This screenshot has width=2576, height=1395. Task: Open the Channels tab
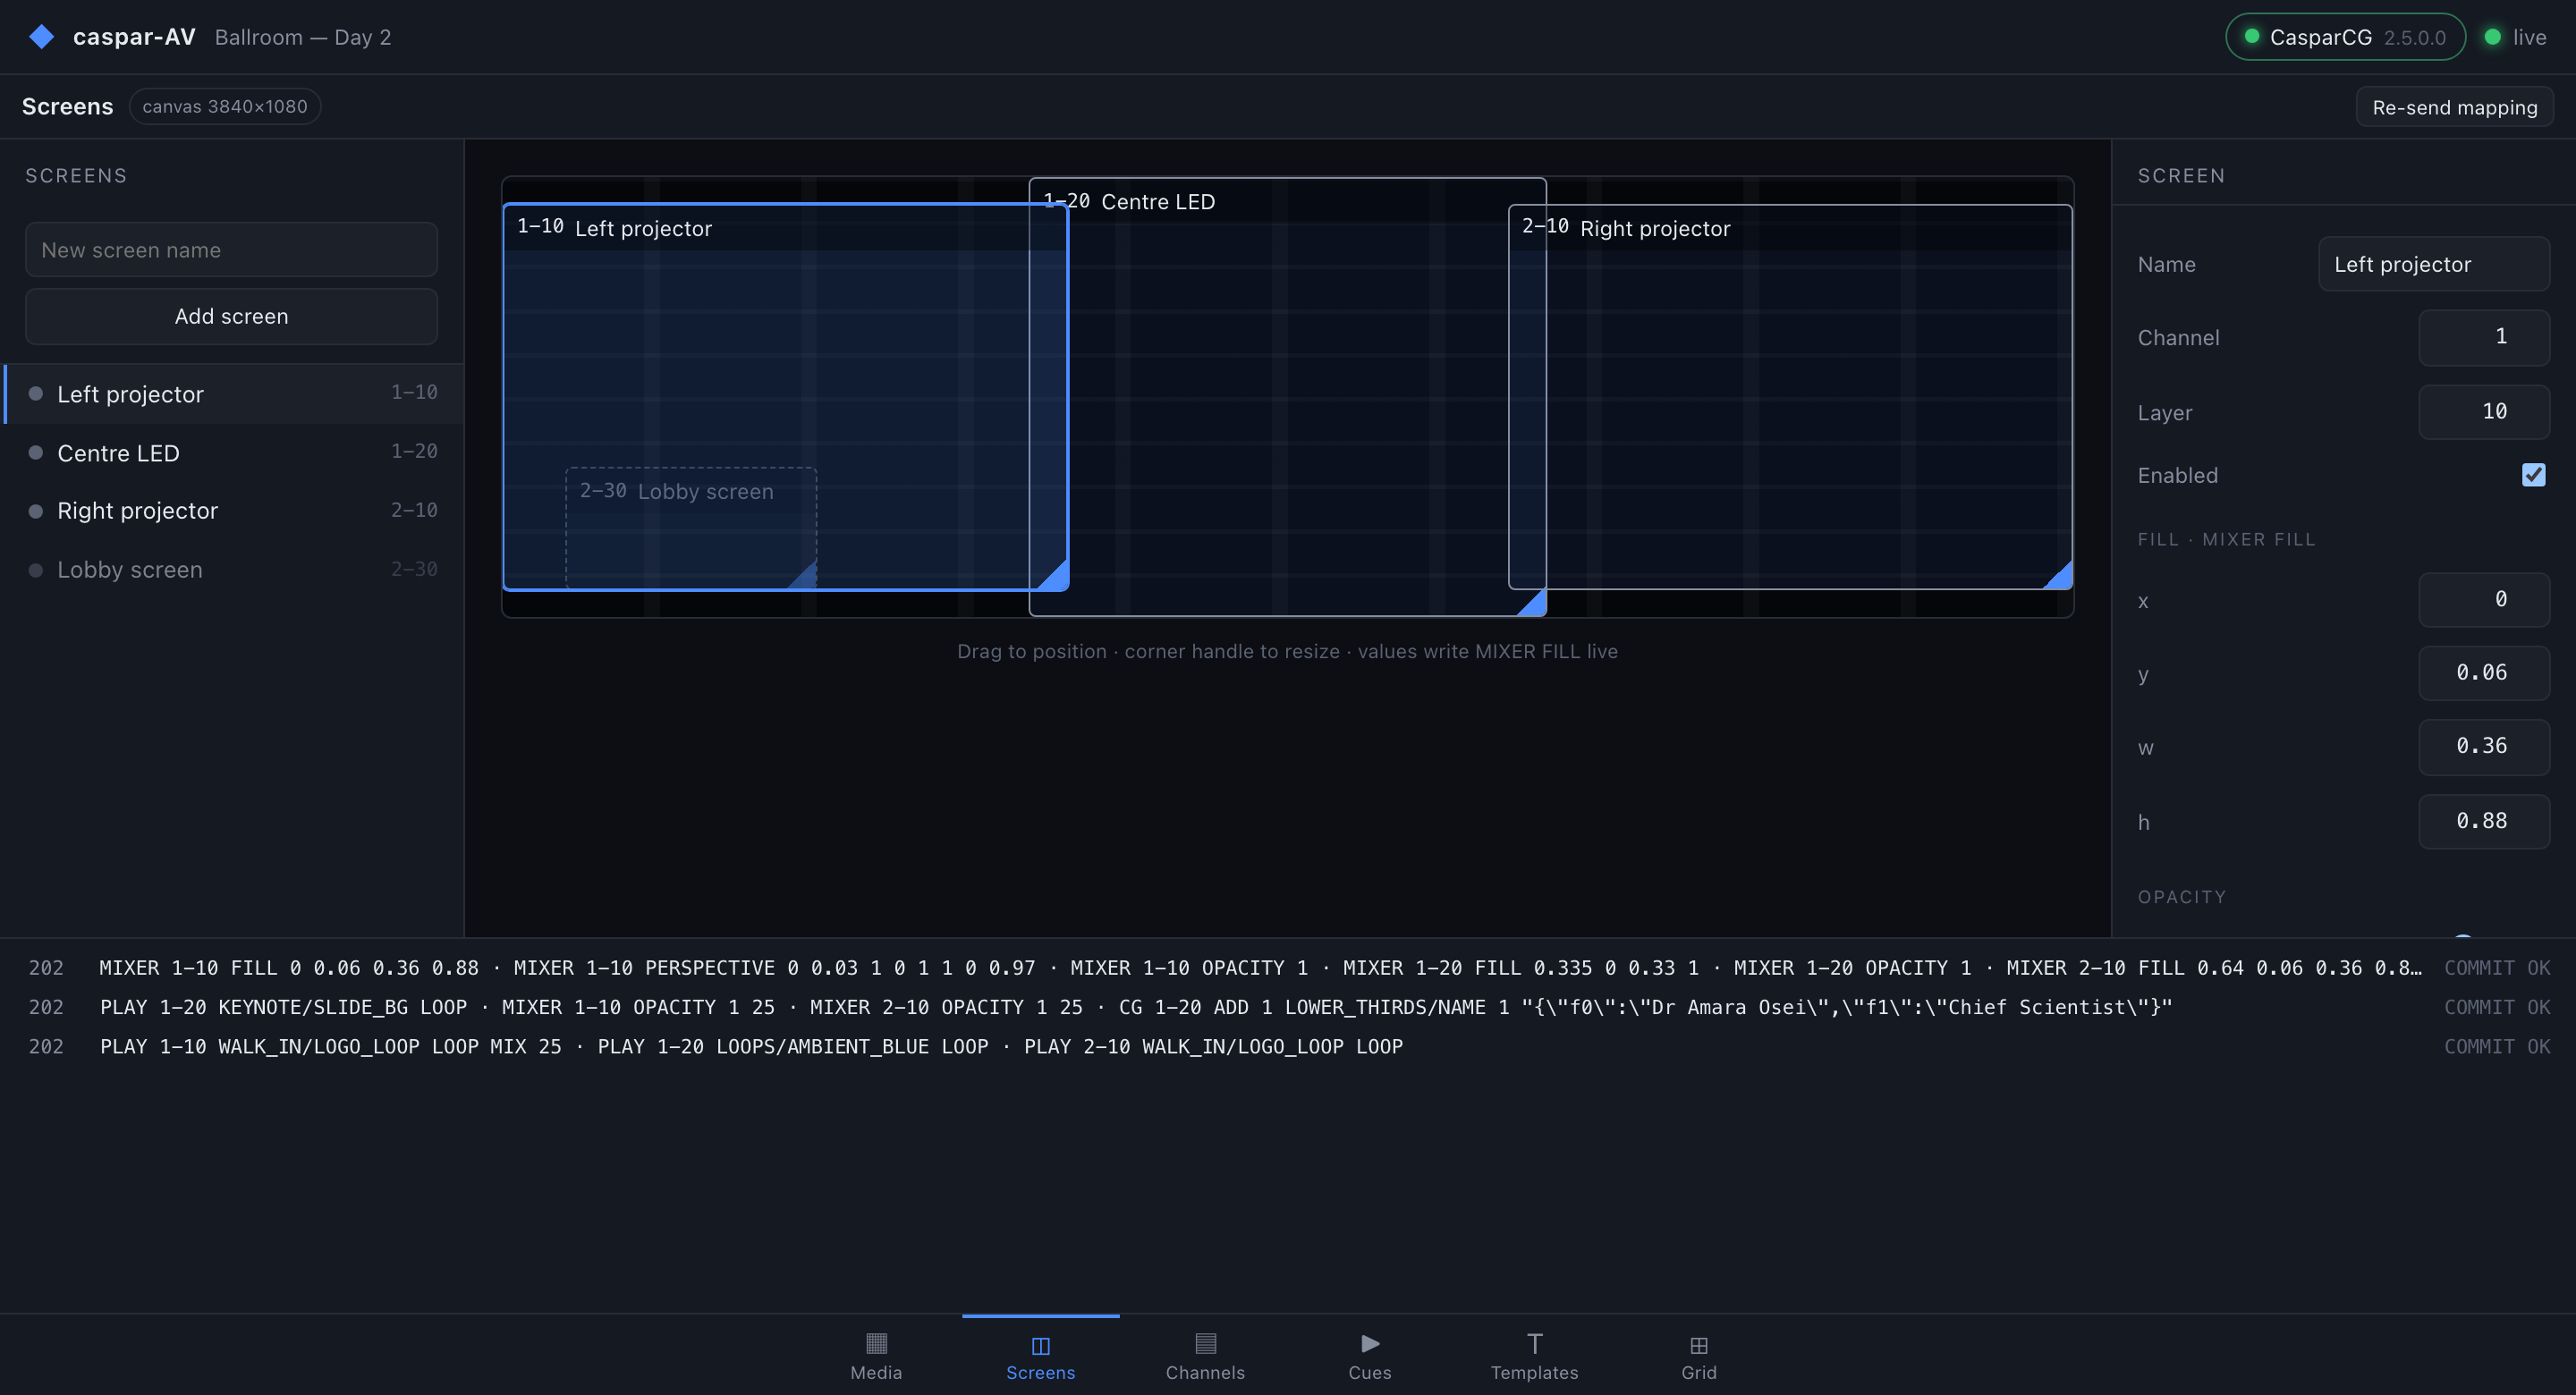coord(1205,1355)
